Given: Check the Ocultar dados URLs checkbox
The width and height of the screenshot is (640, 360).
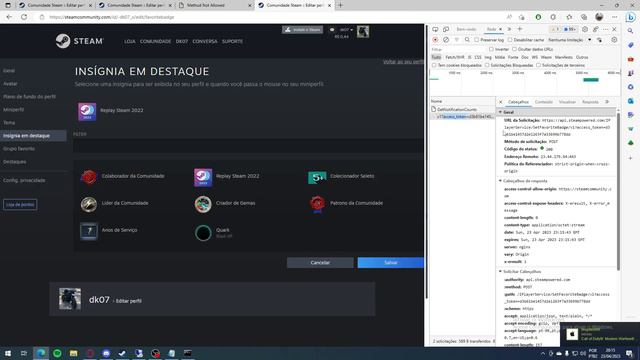Looking at the screenshot, I should (514, 49).
